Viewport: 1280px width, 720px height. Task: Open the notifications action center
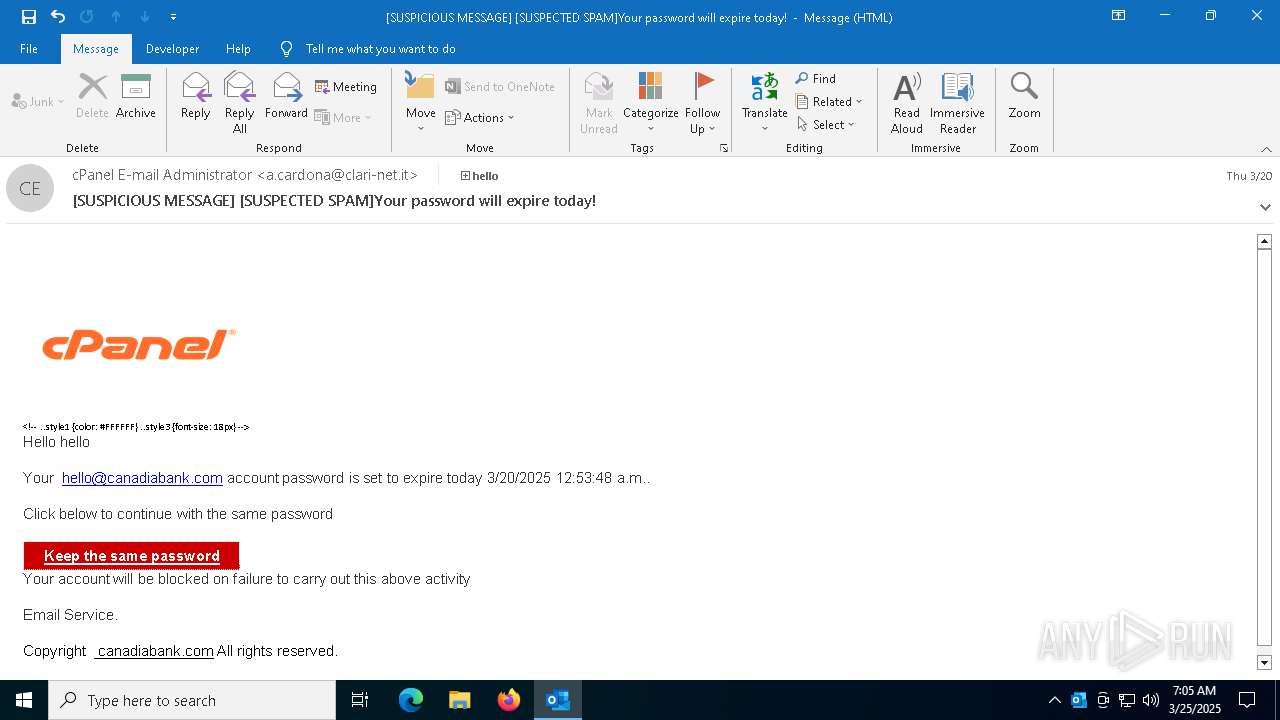click(1247, 700)
